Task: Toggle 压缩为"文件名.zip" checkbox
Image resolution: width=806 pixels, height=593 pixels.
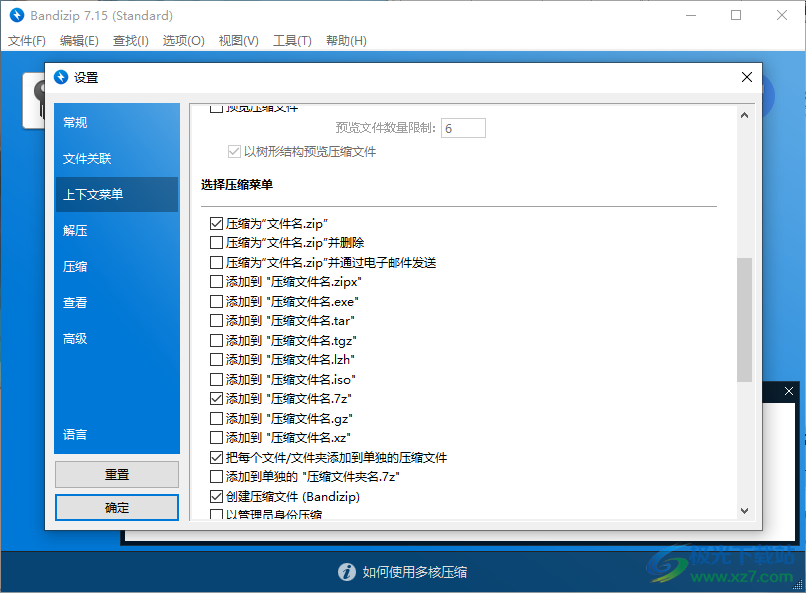Action: [x=216, y=224]
